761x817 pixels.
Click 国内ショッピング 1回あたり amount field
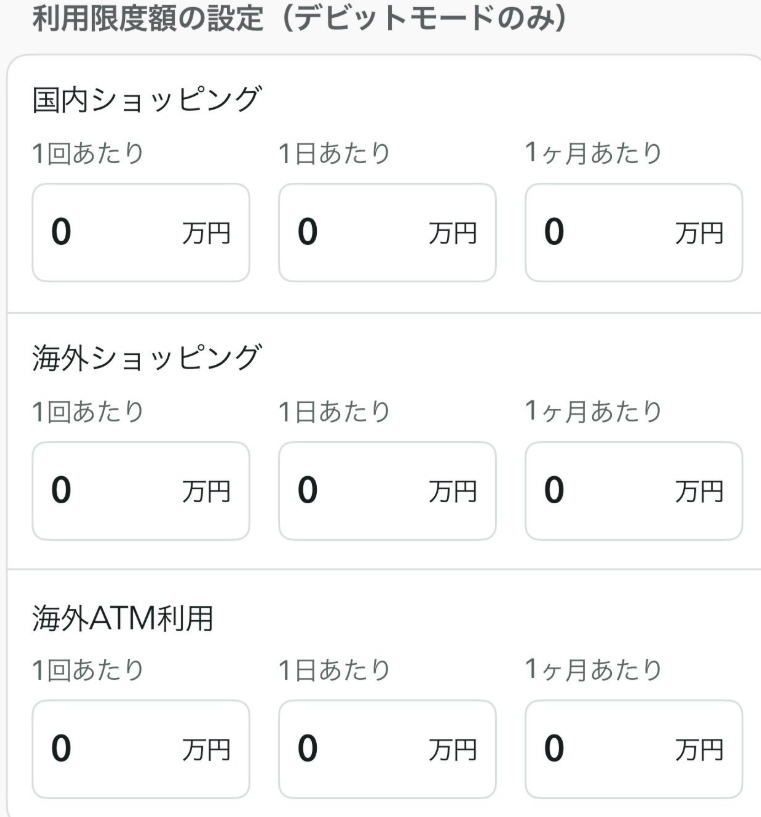click(x=110, y=232)
